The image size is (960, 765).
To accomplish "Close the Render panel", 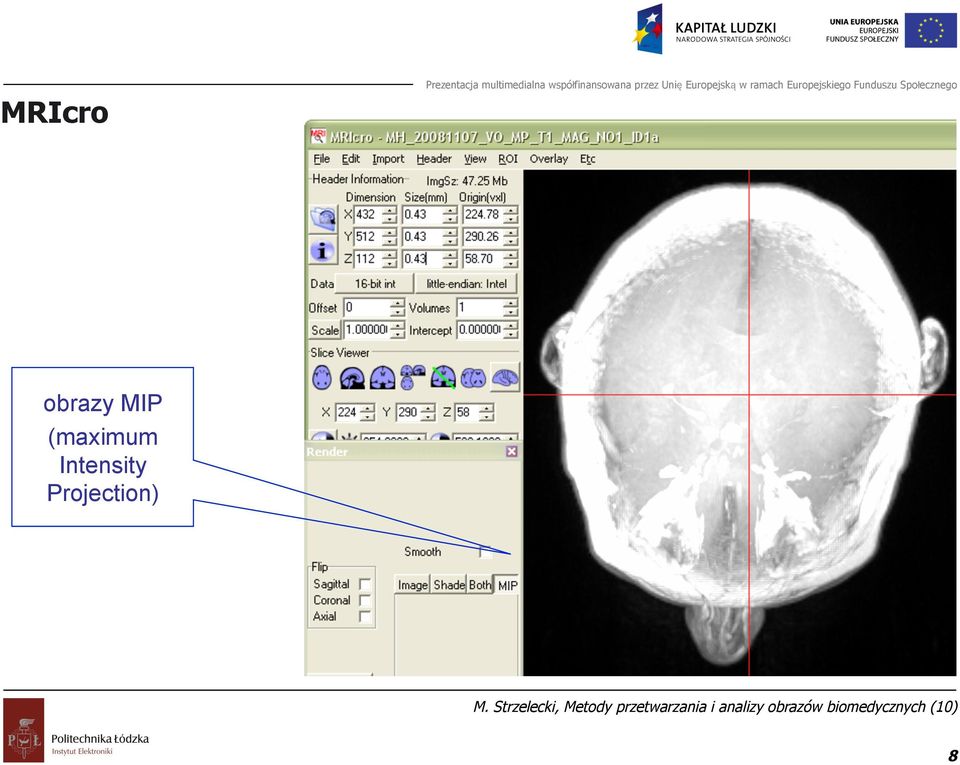I will click(512, 452).
